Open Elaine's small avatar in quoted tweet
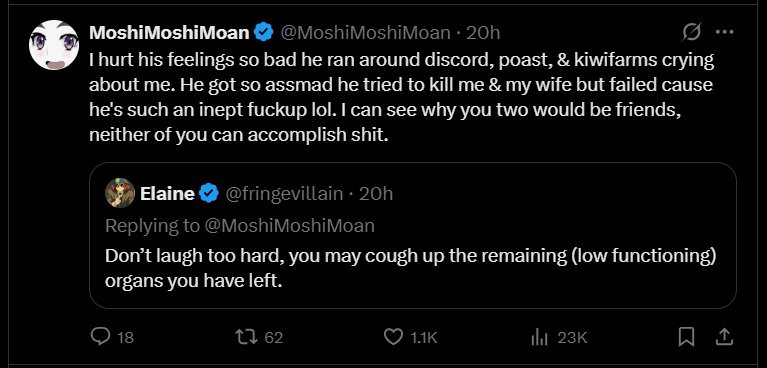 120,193
